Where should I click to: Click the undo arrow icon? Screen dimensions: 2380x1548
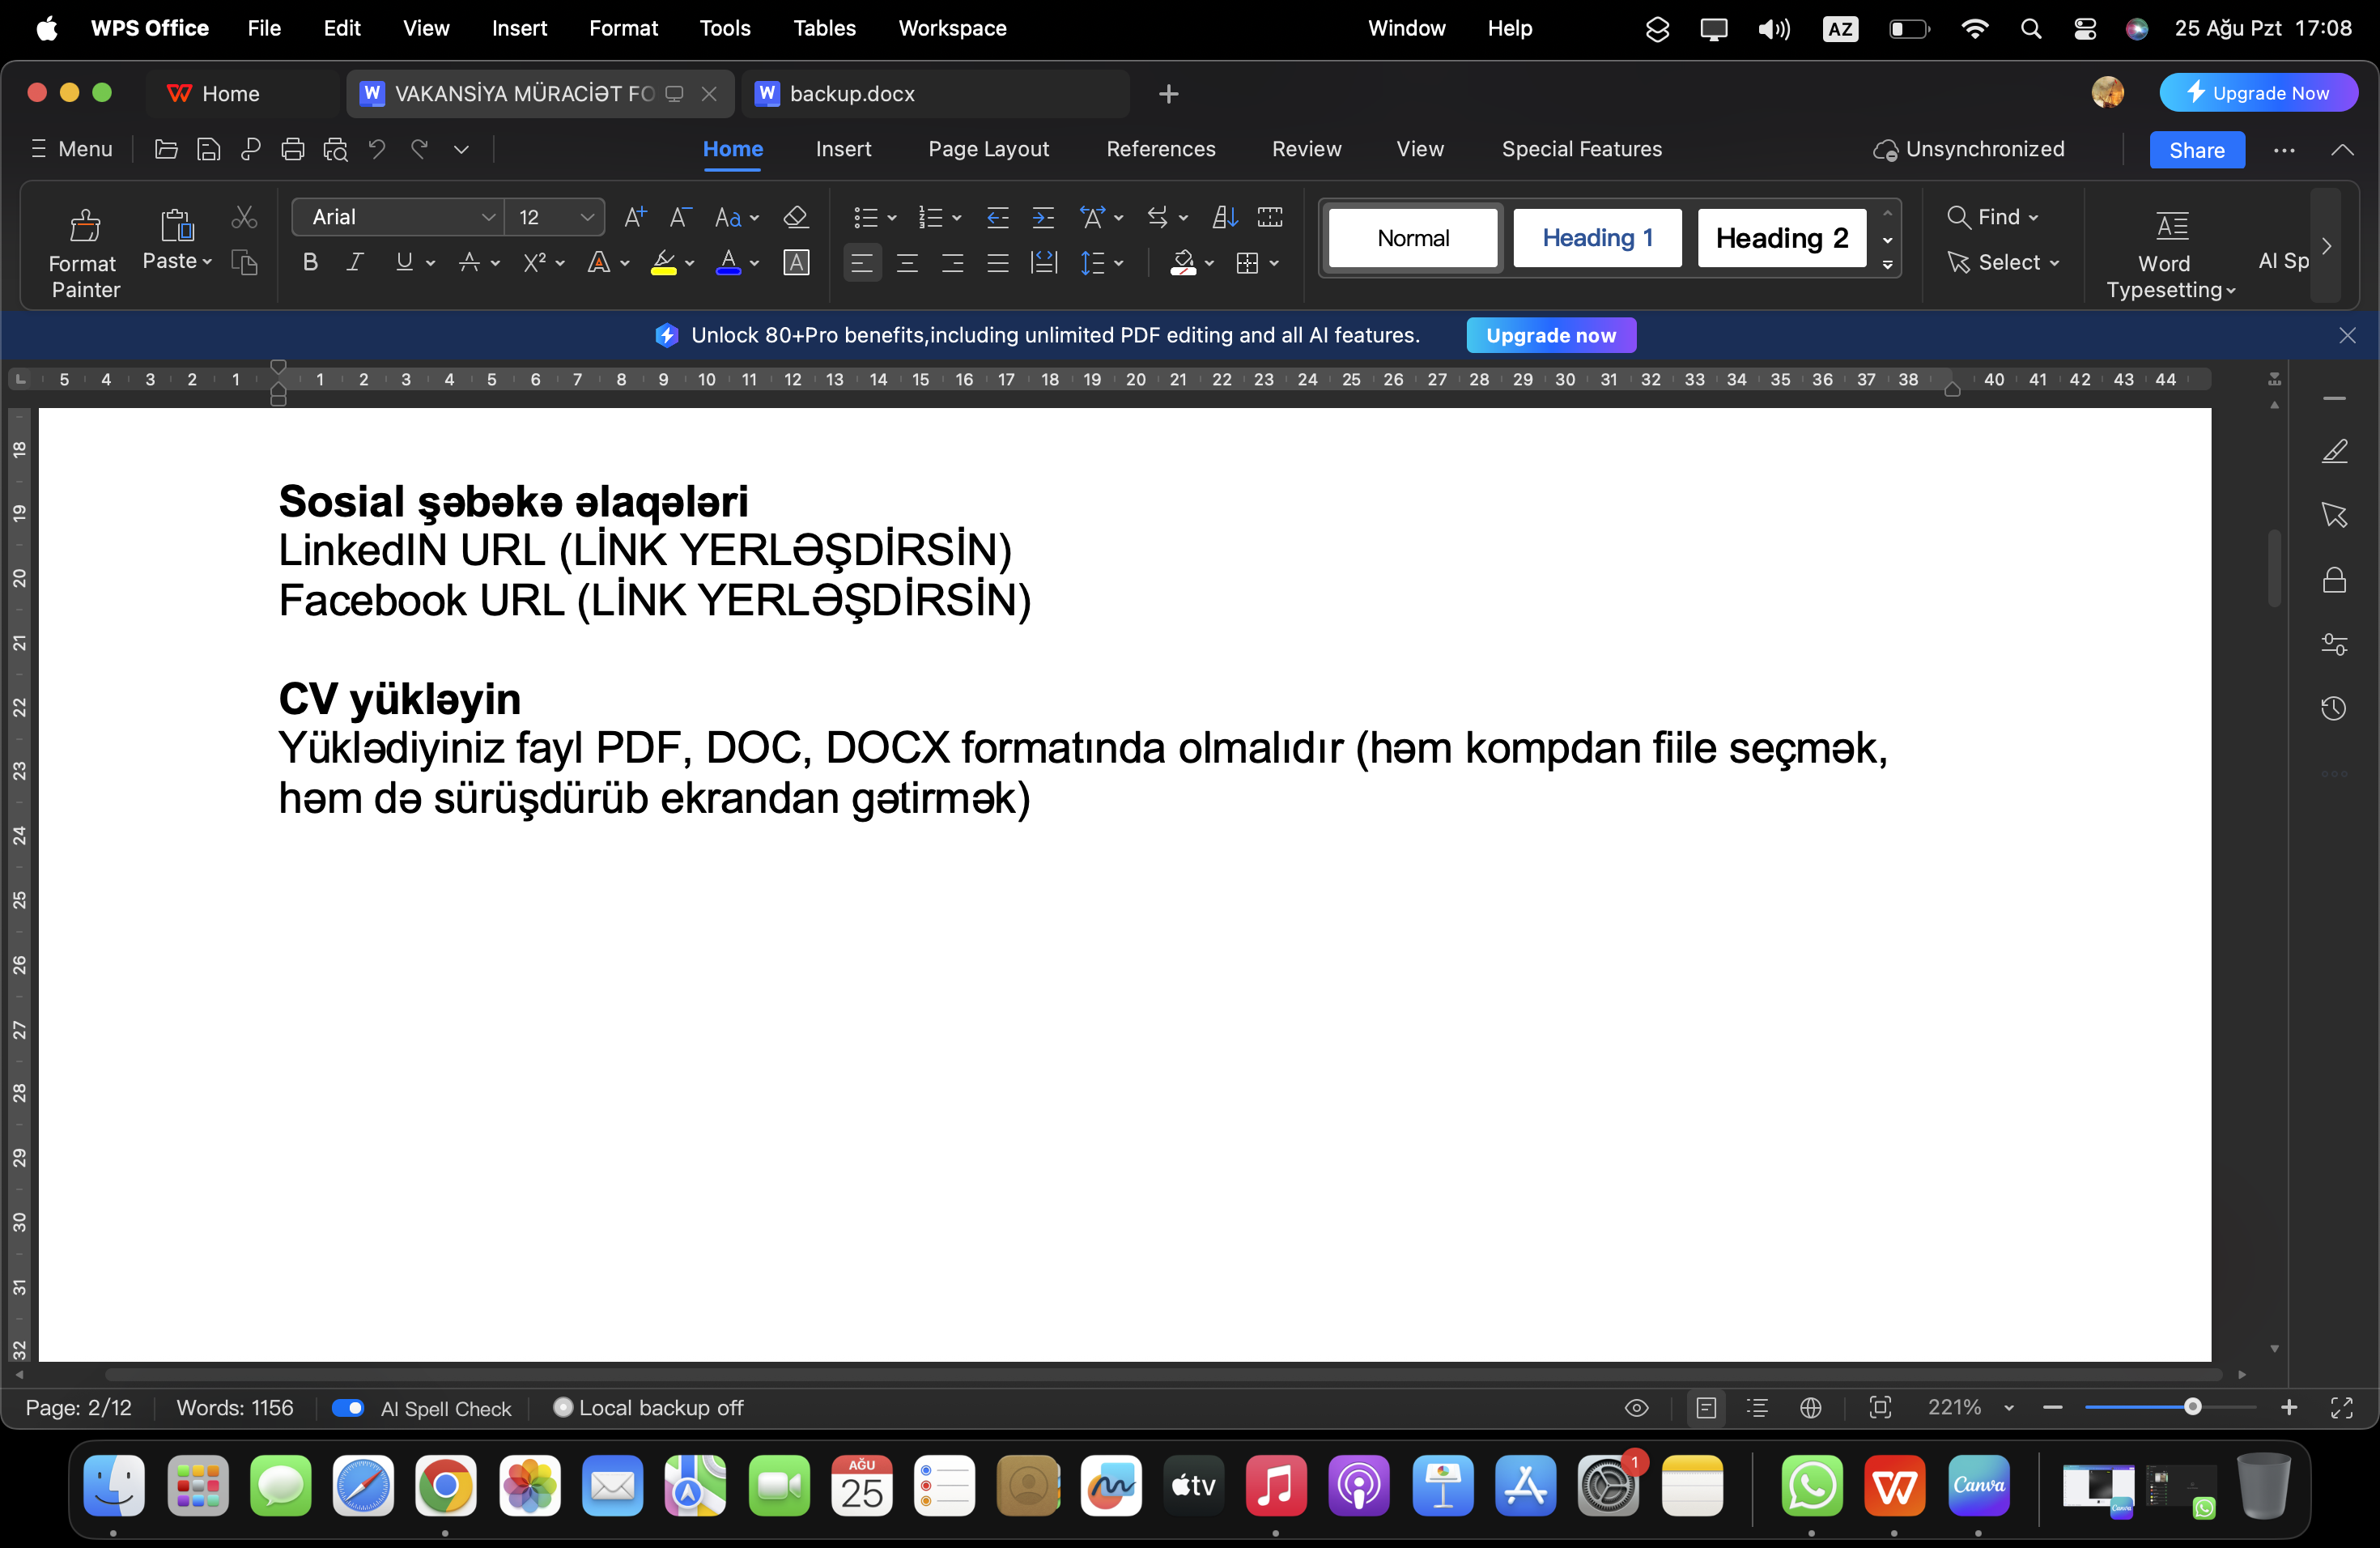(377, 150)
